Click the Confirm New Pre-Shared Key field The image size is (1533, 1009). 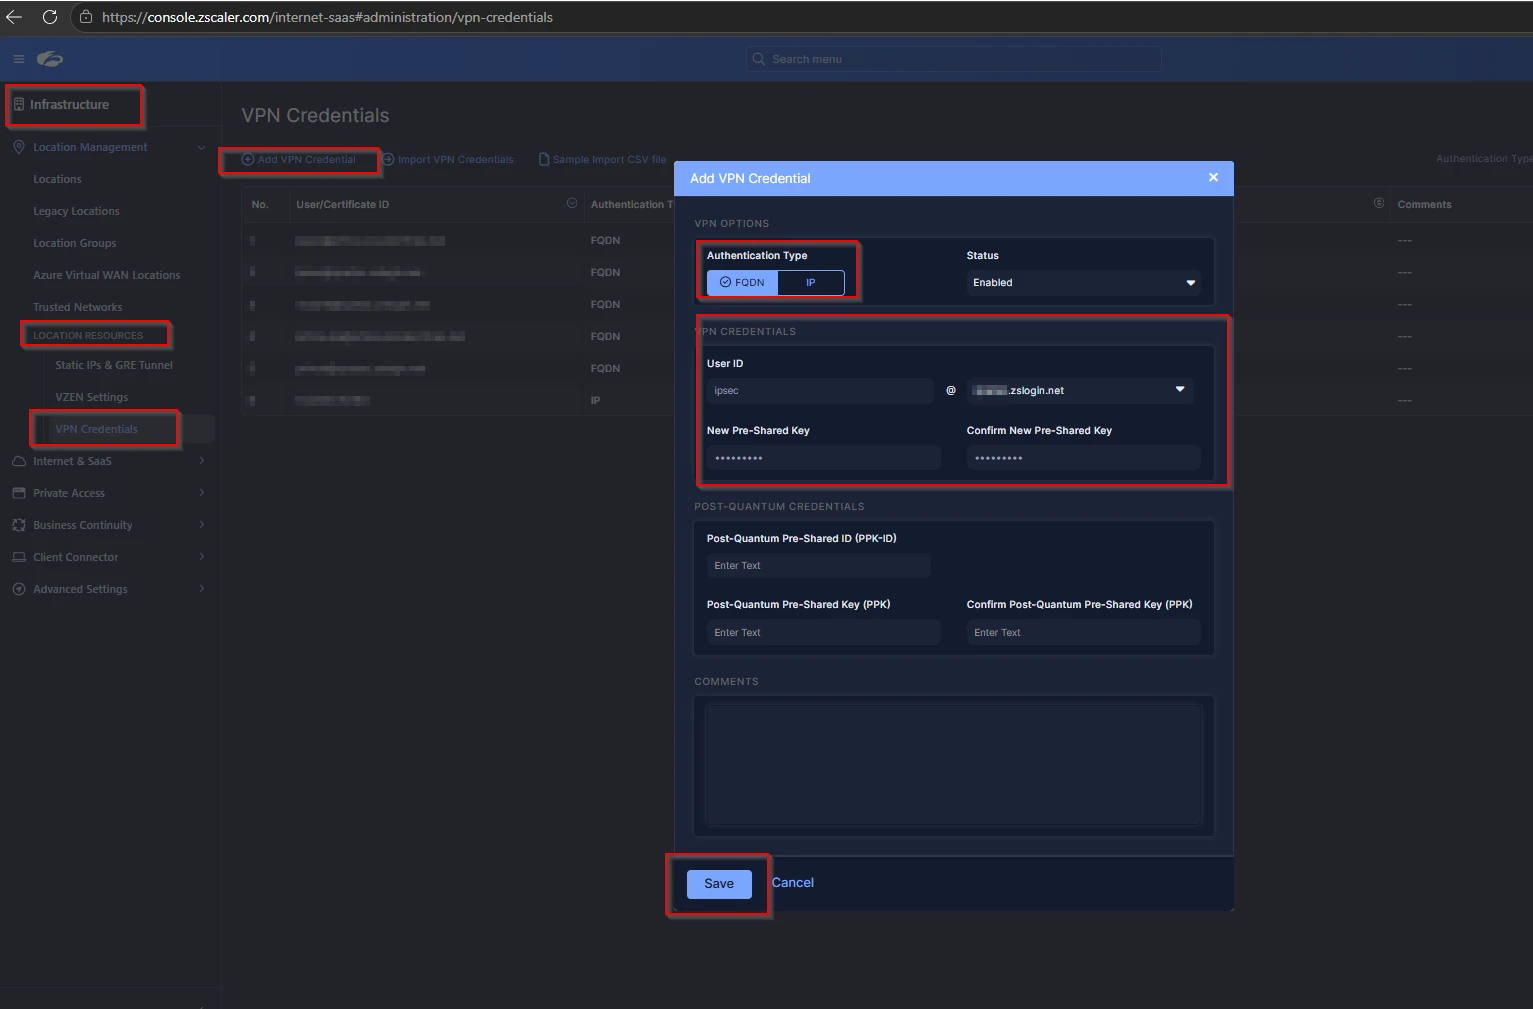[x=1083, y=458]
